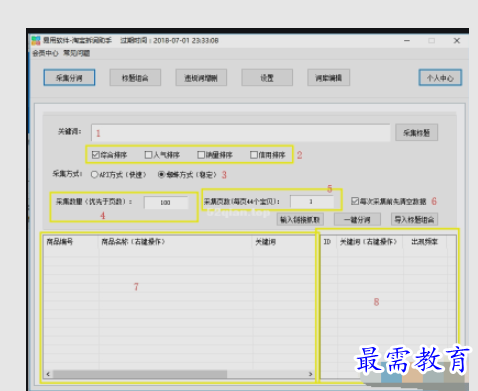Select the API方式 (快捷) radio button
This screenshot has width=478, height=391.
pos(94,174)
